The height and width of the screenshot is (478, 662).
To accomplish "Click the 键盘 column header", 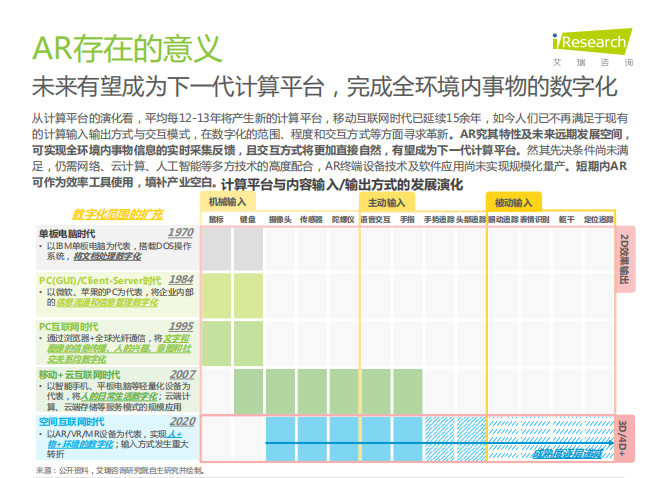I will [248, 220].
